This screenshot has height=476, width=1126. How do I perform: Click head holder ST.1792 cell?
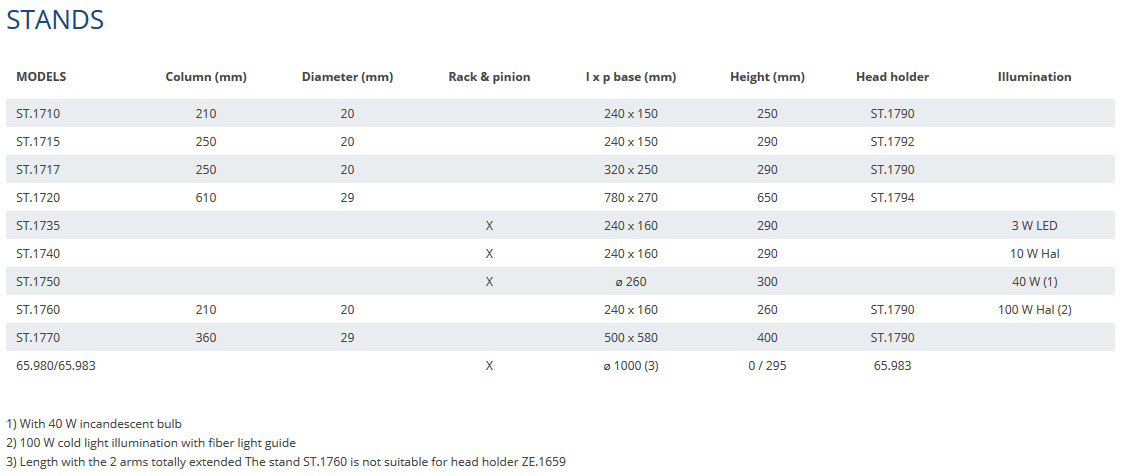(892, 141)
